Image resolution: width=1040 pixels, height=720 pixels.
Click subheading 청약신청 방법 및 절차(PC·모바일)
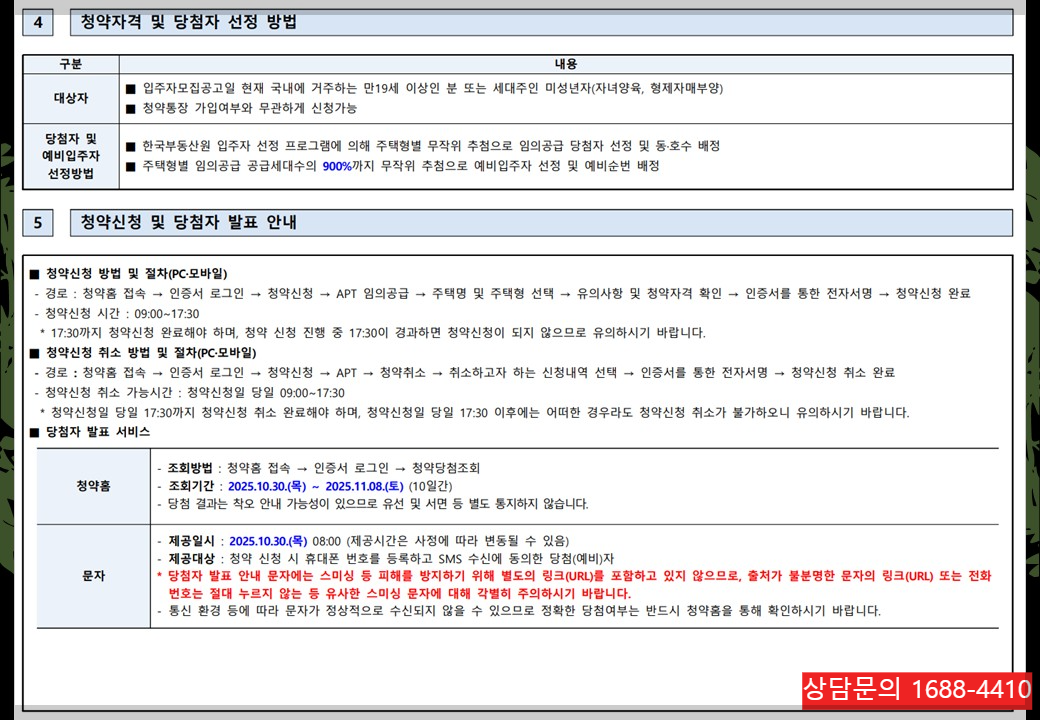(x=129, y=274)
